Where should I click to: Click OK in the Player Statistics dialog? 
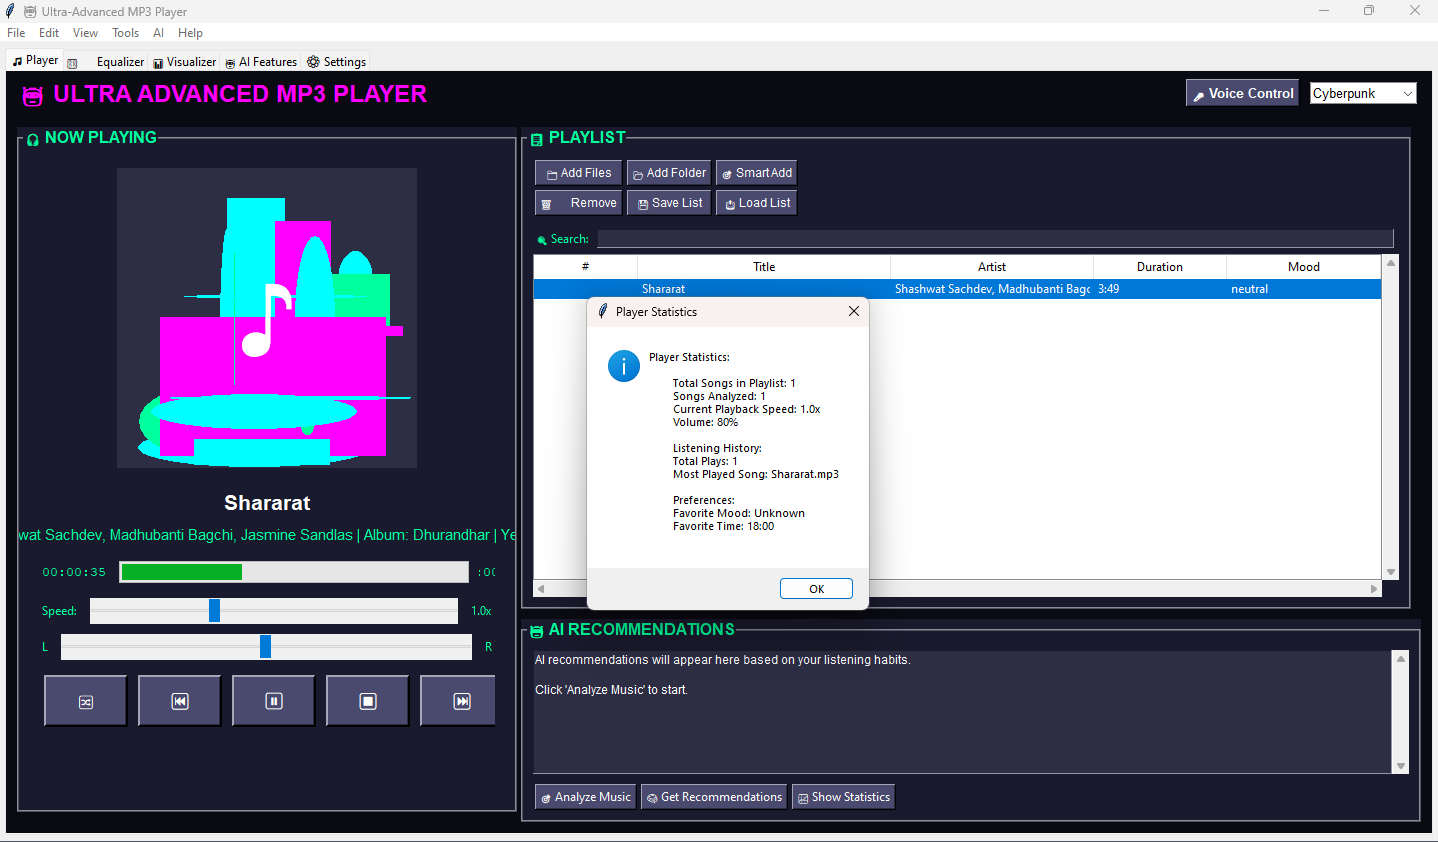click(816, 589)
